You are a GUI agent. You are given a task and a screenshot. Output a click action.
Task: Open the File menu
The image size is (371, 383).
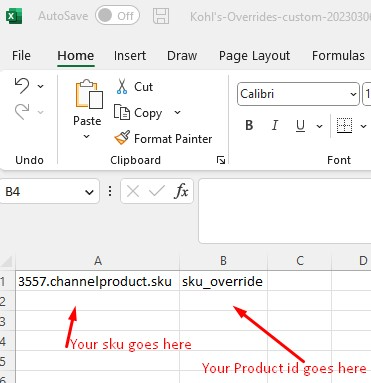(x=21, y=56)
